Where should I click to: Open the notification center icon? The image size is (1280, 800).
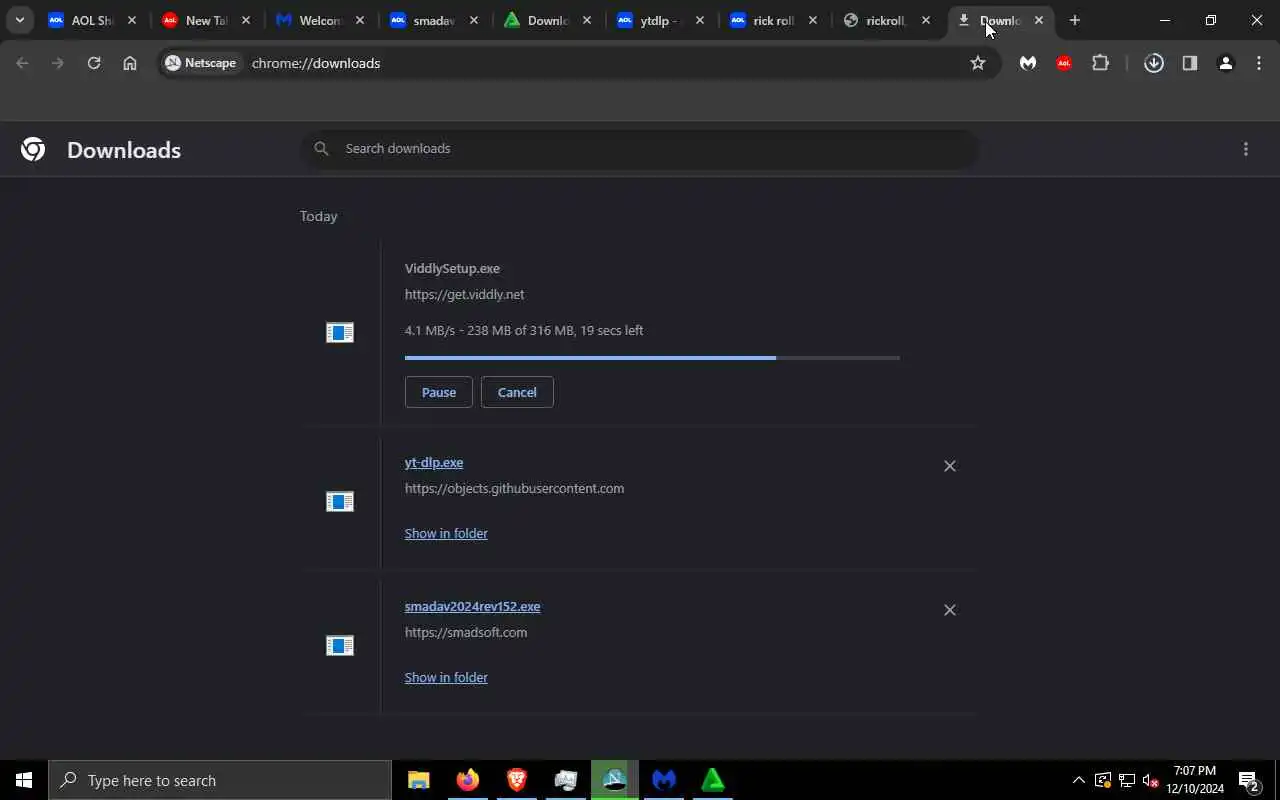click(x=1249, y=780)
